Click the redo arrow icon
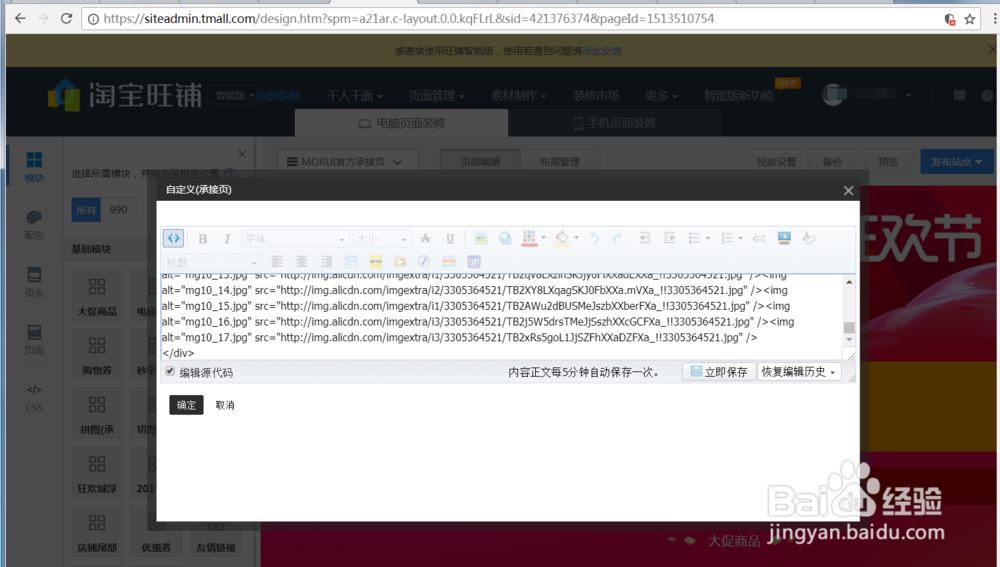Image resolution: width=1000 pixels, height=567 pixels. 618,239
